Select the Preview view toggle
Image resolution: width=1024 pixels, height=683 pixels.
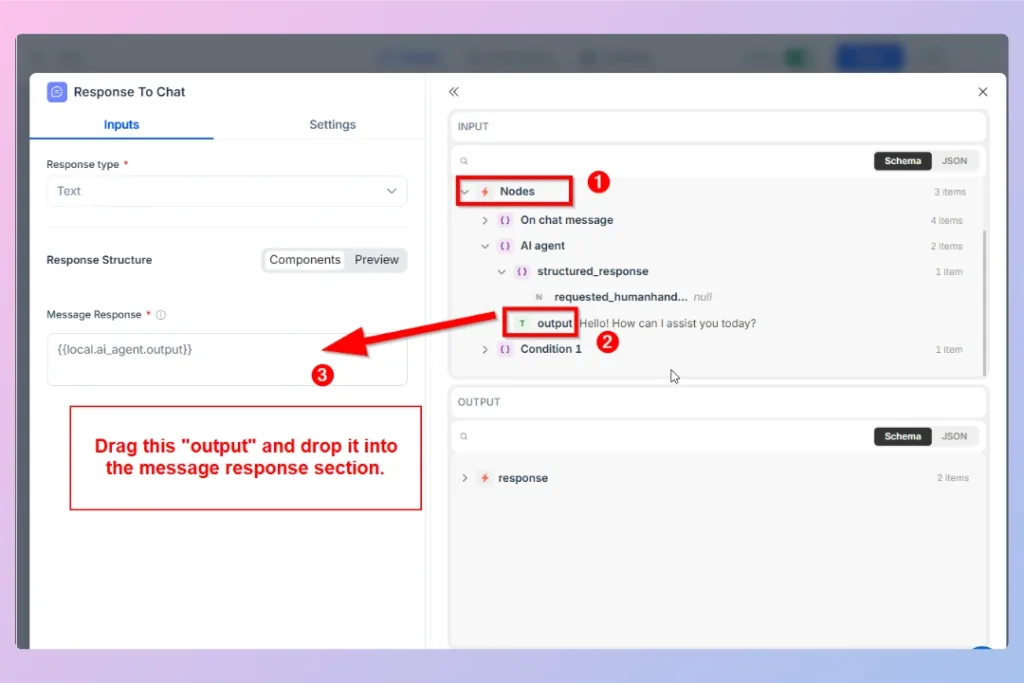376,260
